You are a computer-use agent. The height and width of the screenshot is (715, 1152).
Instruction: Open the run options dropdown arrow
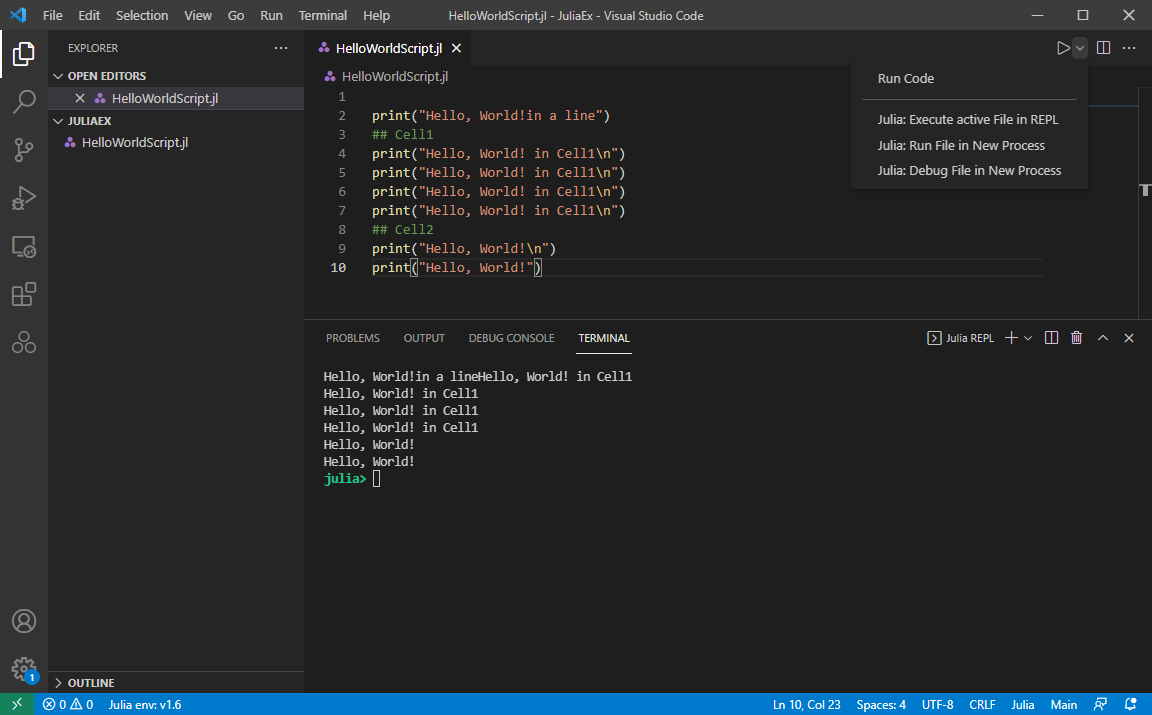[1079, 48]
